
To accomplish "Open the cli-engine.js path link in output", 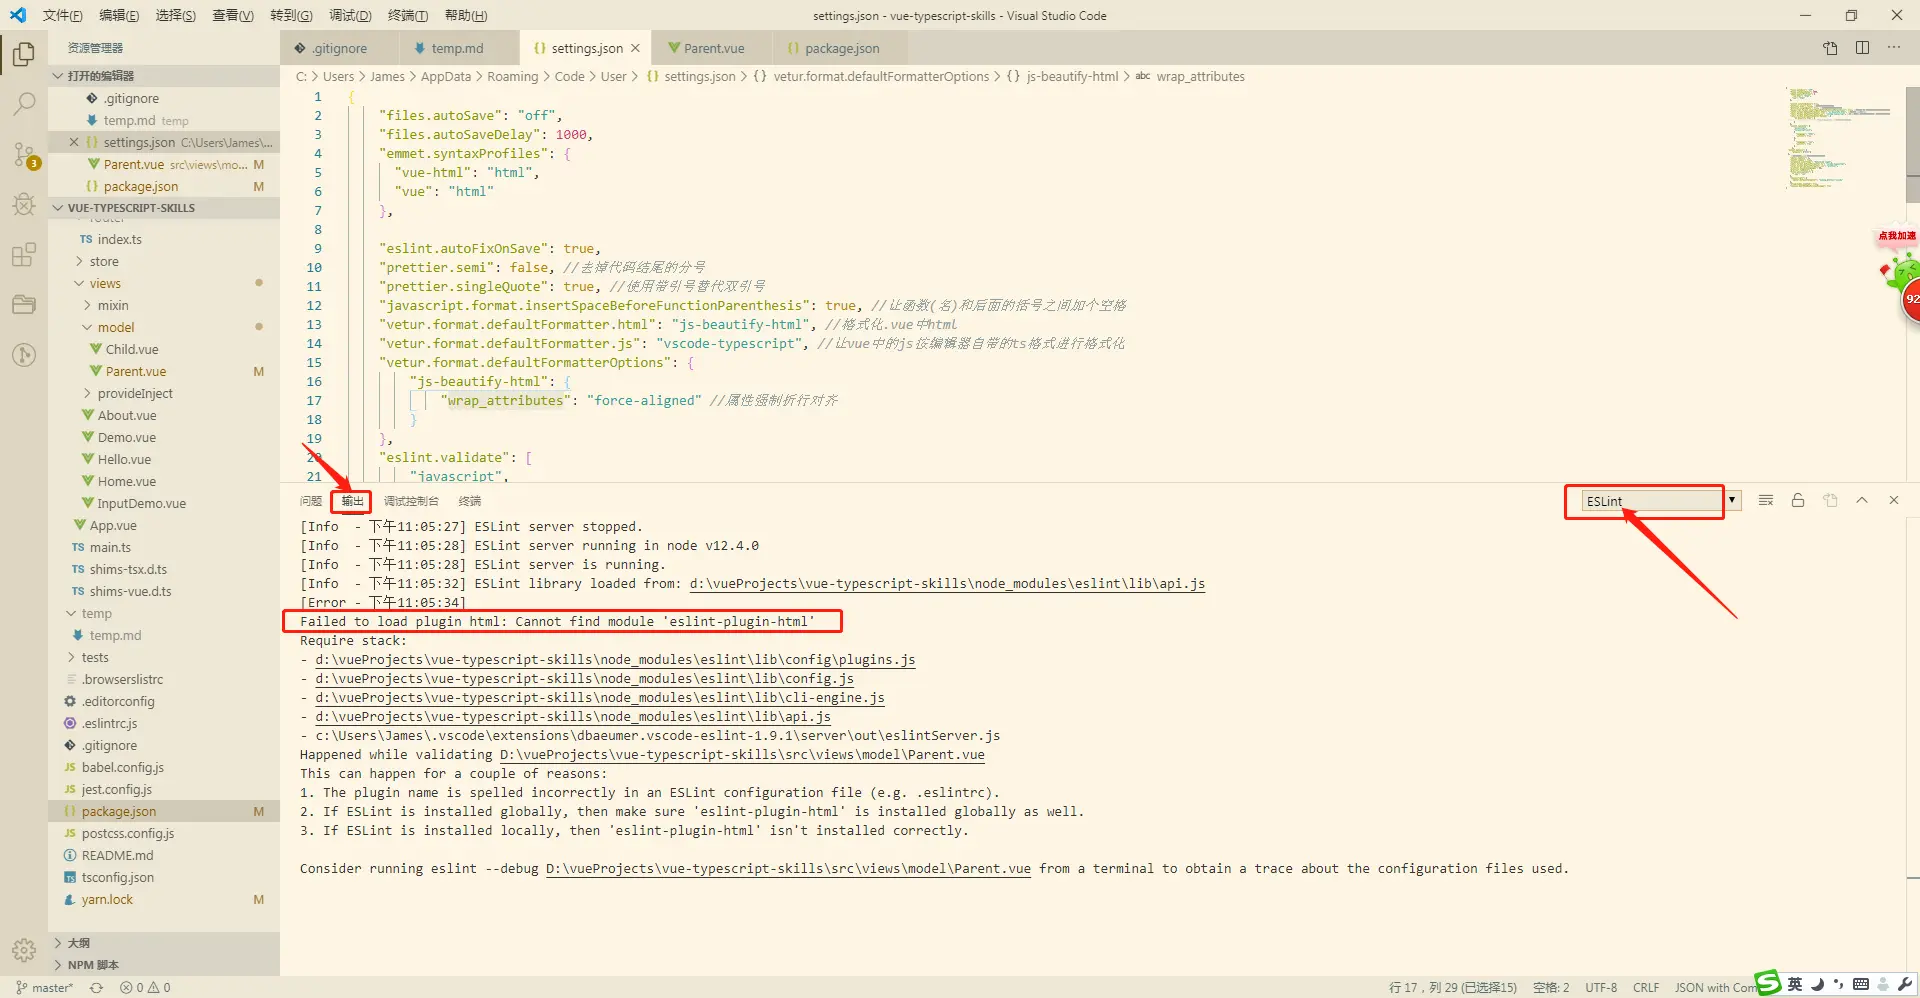I will (x=600, y=698).
